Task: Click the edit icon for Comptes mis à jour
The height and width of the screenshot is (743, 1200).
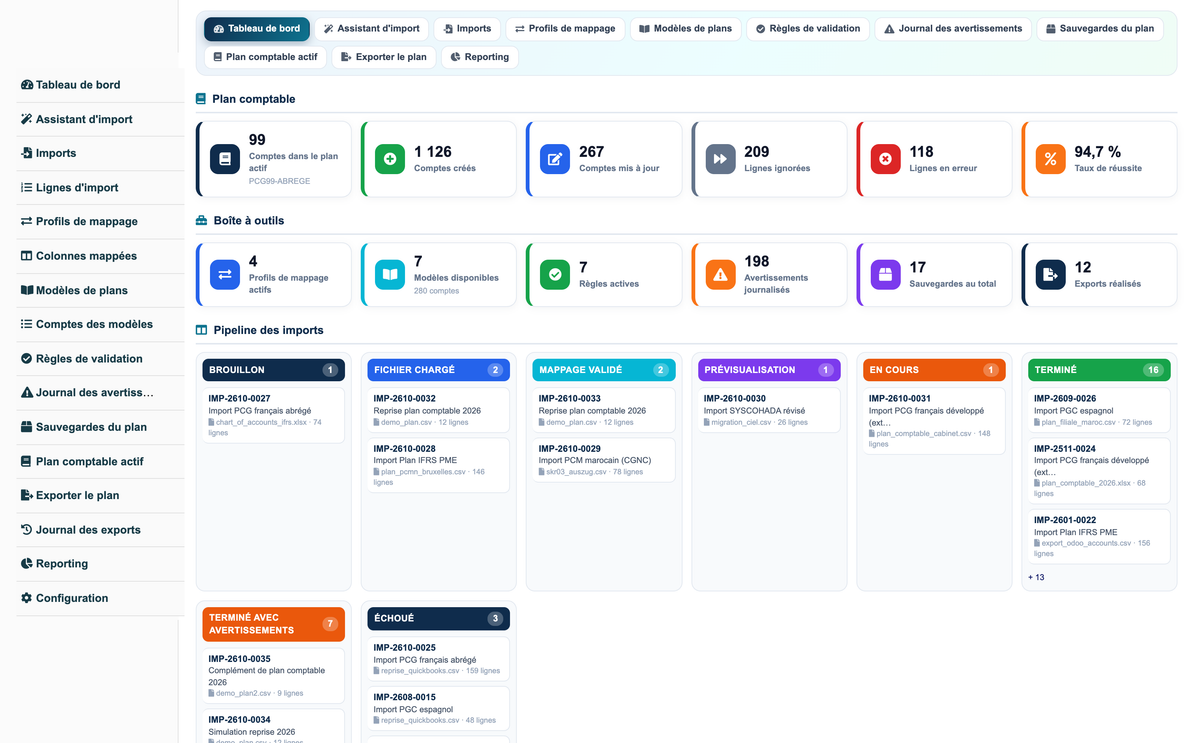Action: (x=555, y=159)
